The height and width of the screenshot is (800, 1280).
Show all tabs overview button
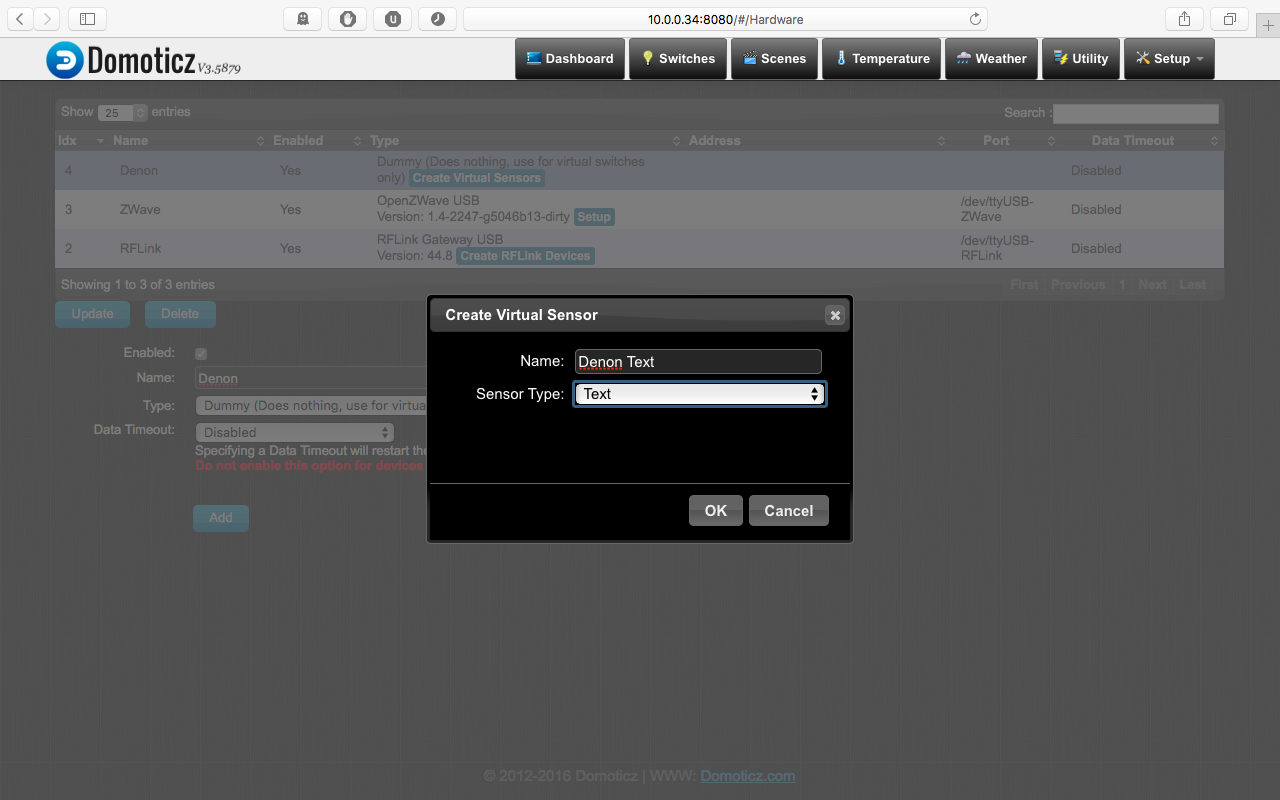click(1229, 19)
